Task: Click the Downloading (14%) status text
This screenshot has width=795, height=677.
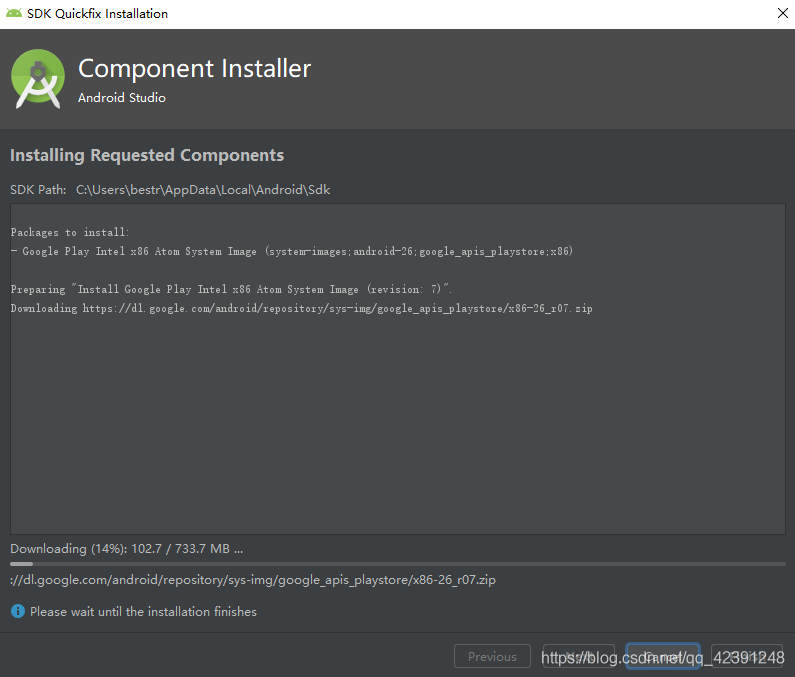Action: pos(126,548)
